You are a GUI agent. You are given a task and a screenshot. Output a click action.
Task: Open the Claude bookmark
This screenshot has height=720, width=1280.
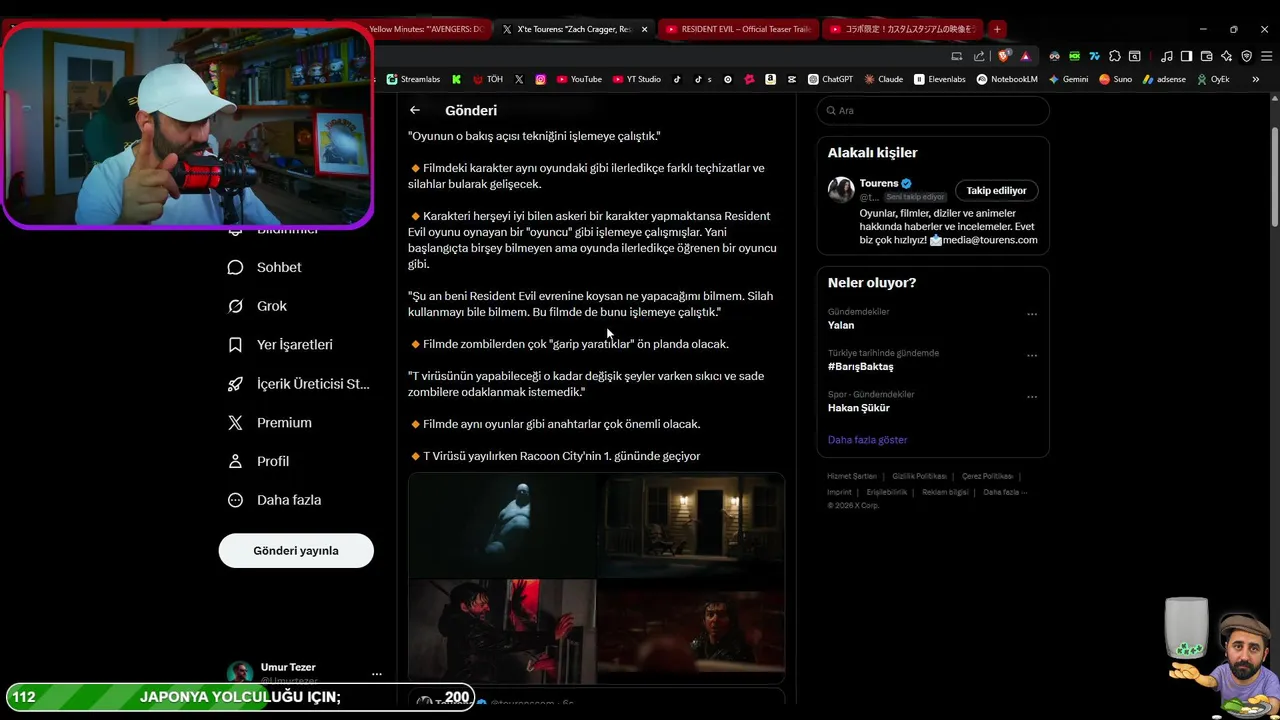click(884, 79)
